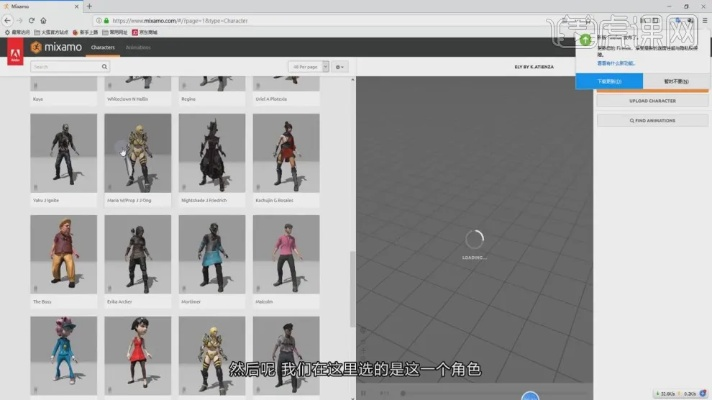Select the red-dress girl character thumbnail
Screen dimensions: 712x400
point(138,356)
